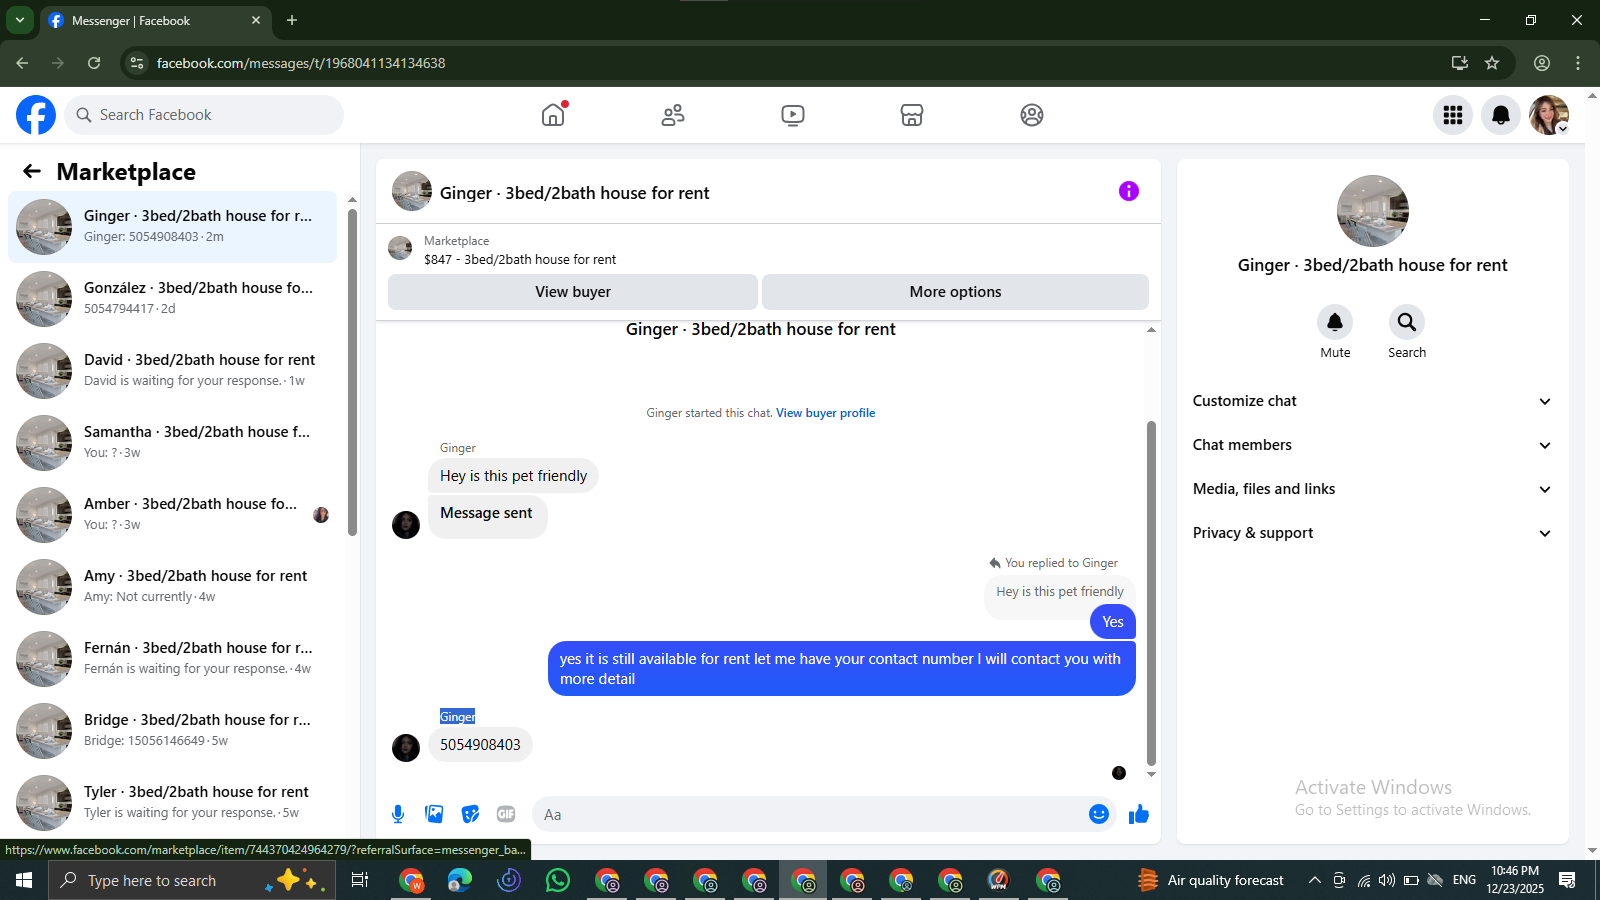Search in conversation with the magnifier icon
The width and height of the screenshot is (1600, 900).
1407,322
